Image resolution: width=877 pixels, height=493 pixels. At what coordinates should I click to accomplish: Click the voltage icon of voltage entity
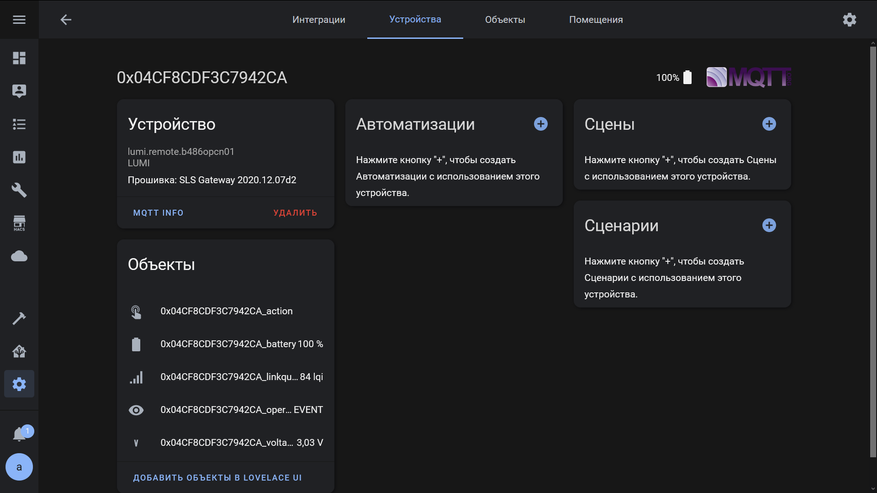coord(136,443)
